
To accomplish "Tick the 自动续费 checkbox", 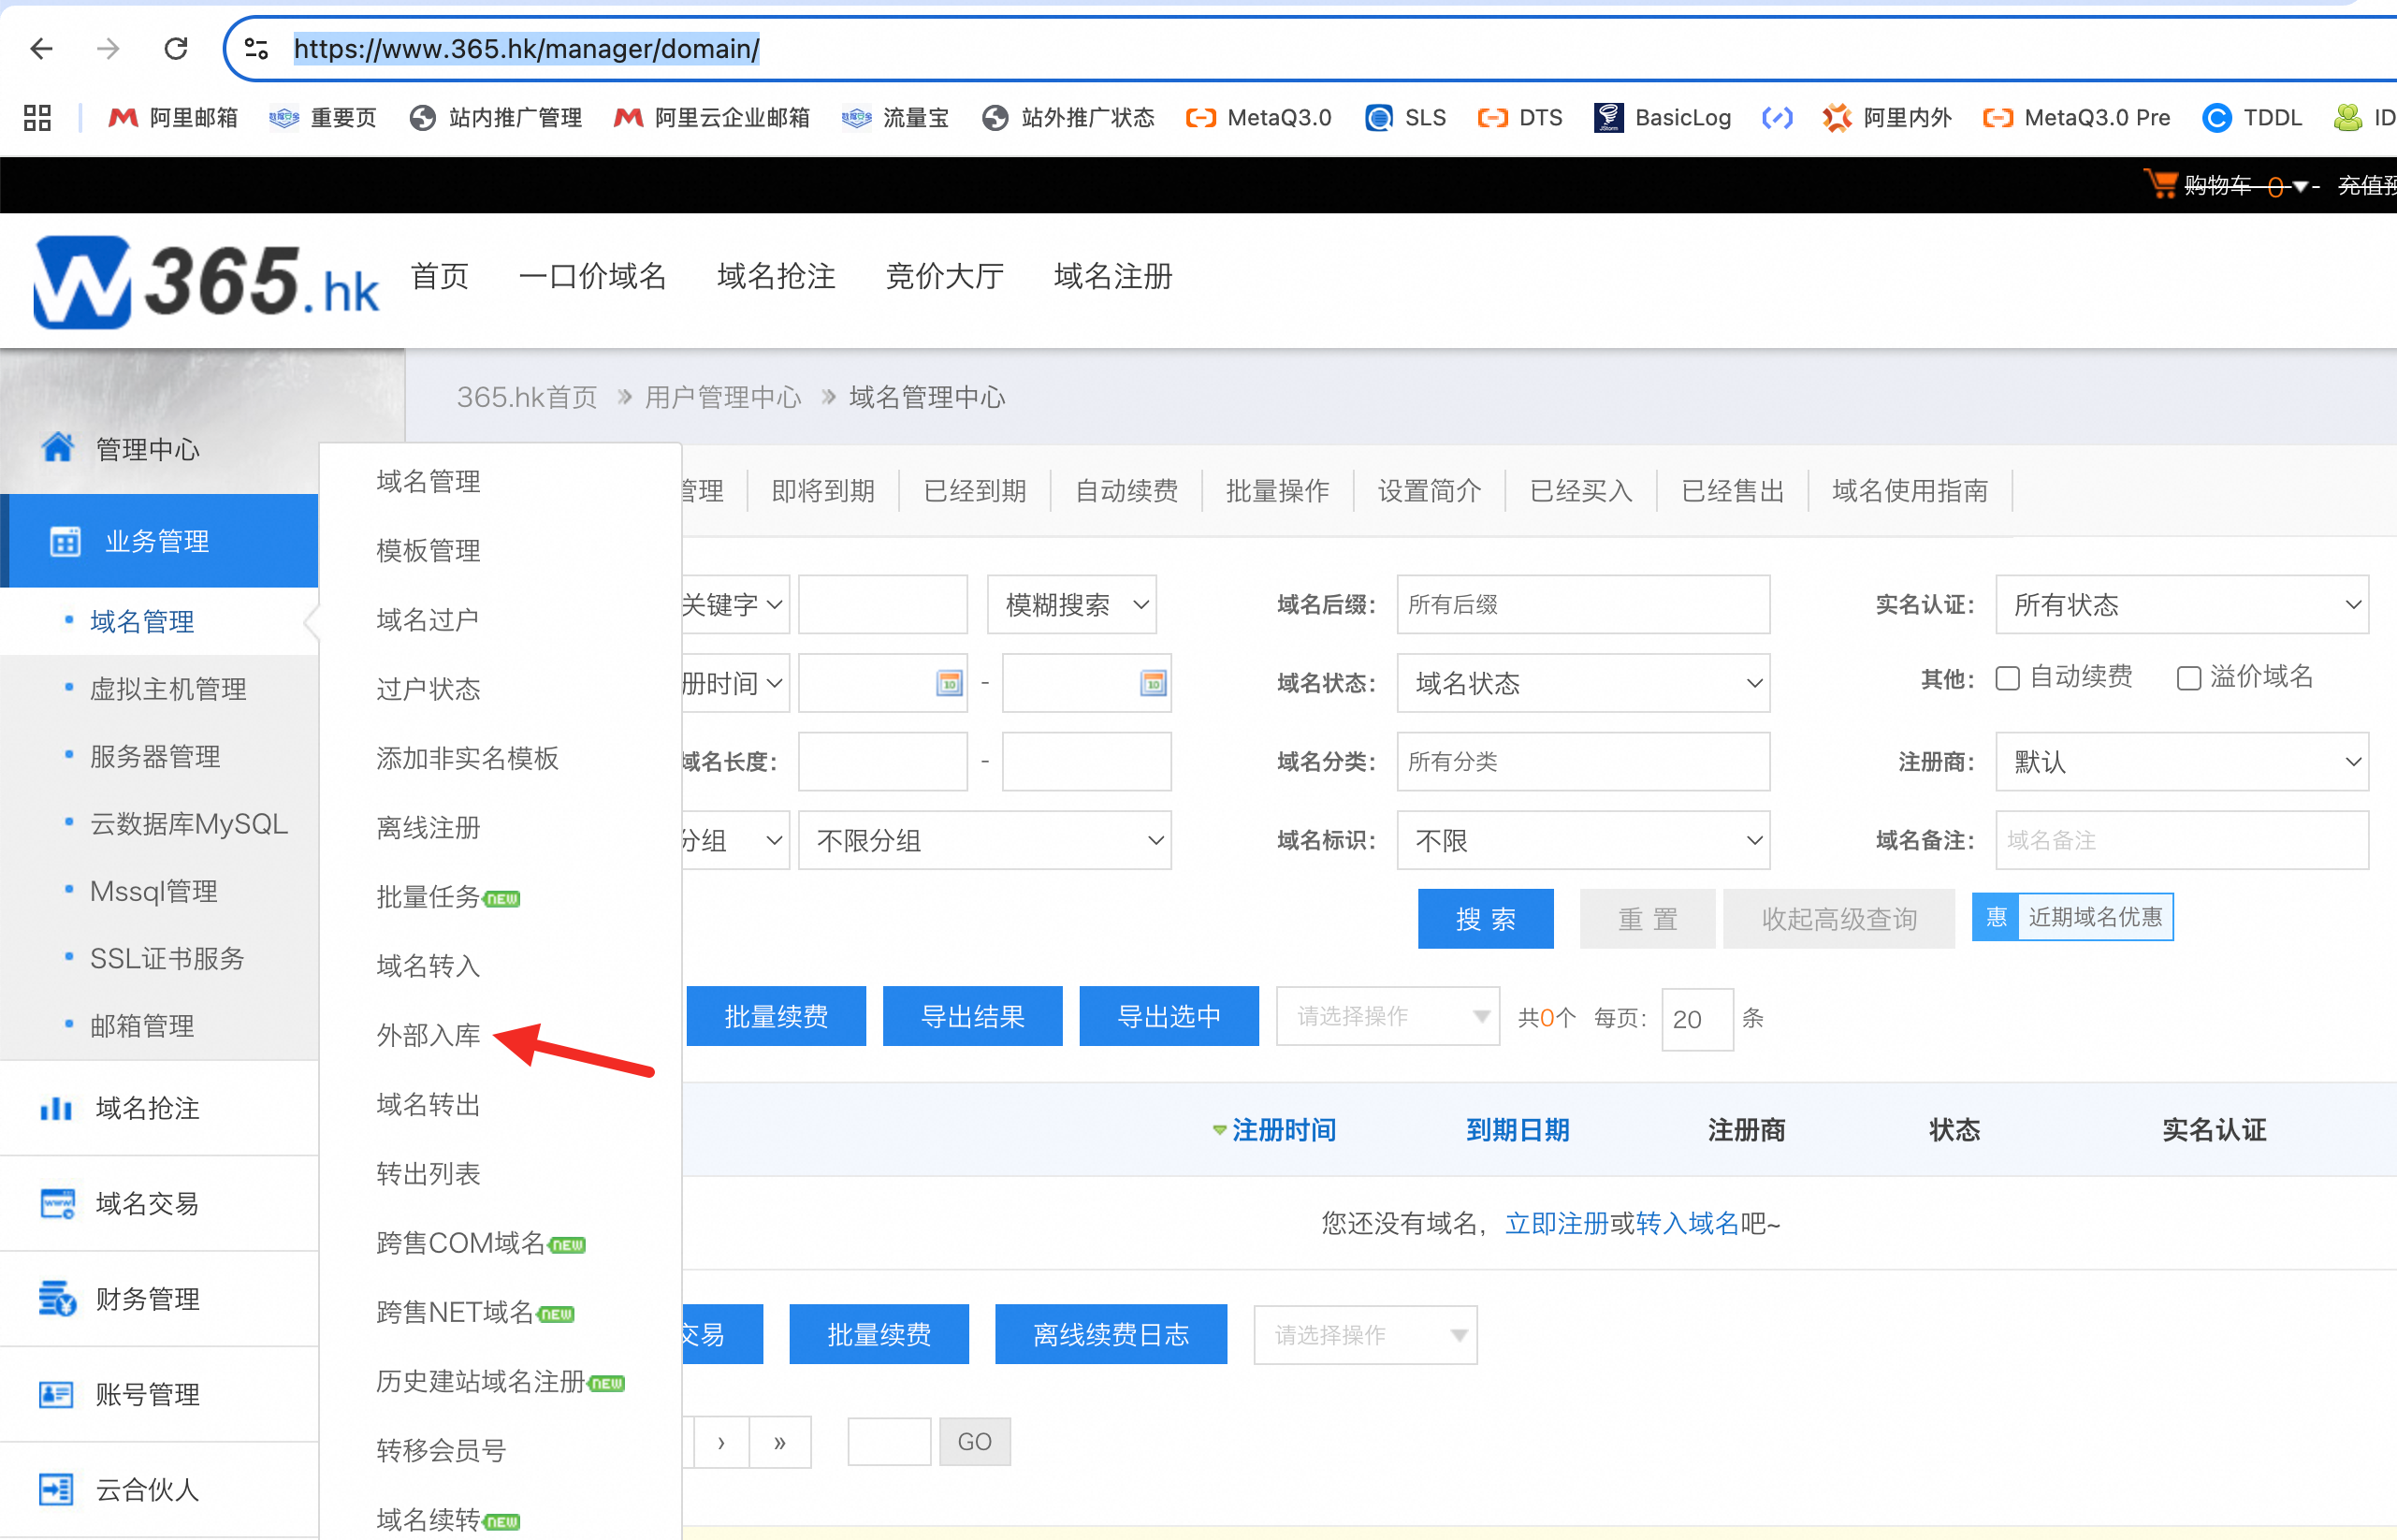I will [2007, 678].
